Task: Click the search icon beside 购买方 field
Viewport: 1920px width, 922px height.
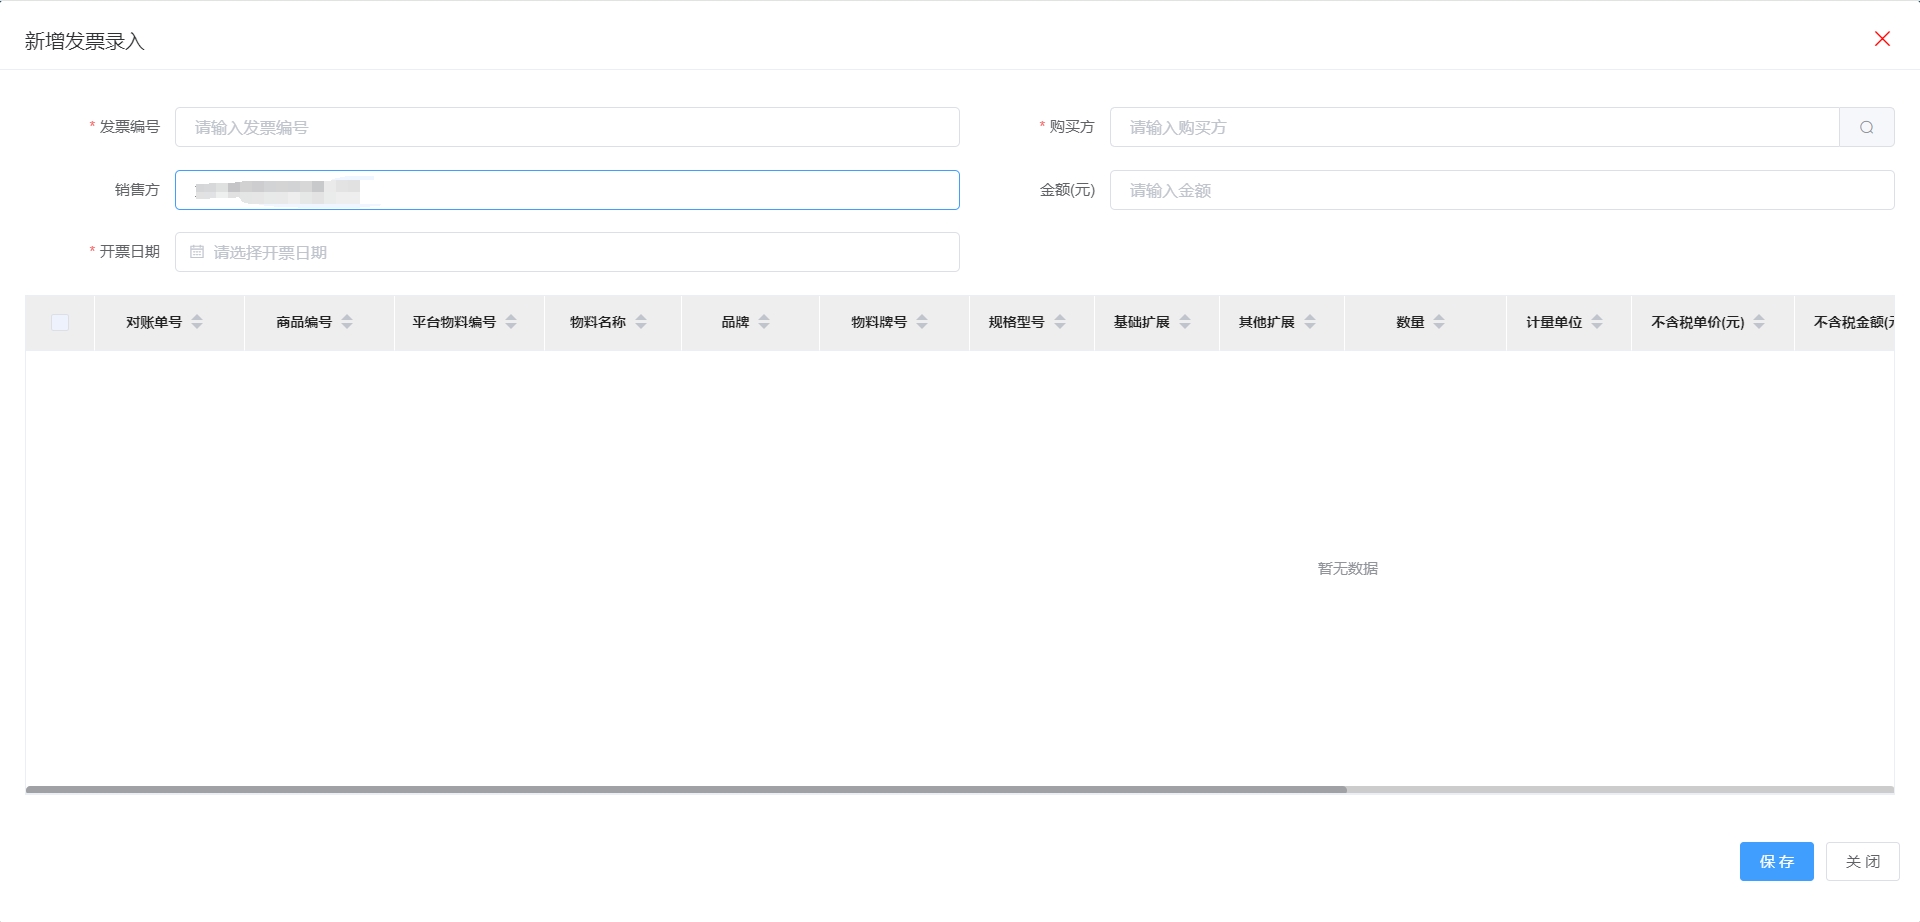Action: tap(1866, 127)
